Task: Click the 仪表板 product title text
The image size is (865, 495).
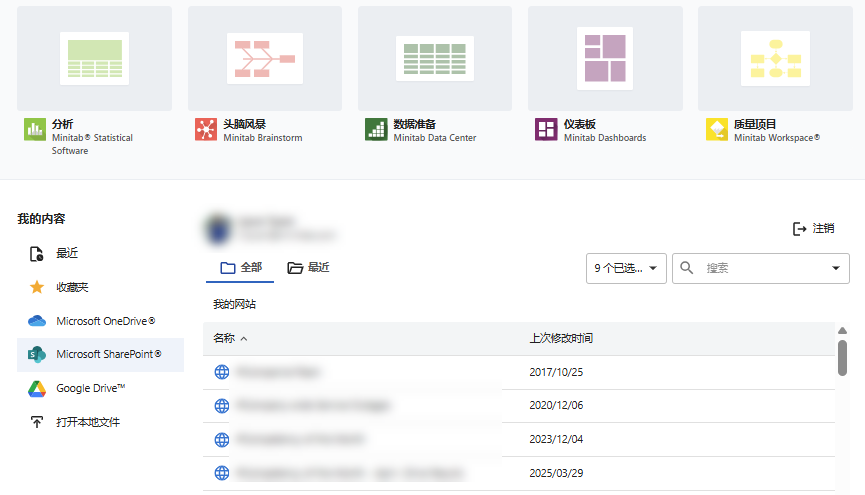Action: 580,124
